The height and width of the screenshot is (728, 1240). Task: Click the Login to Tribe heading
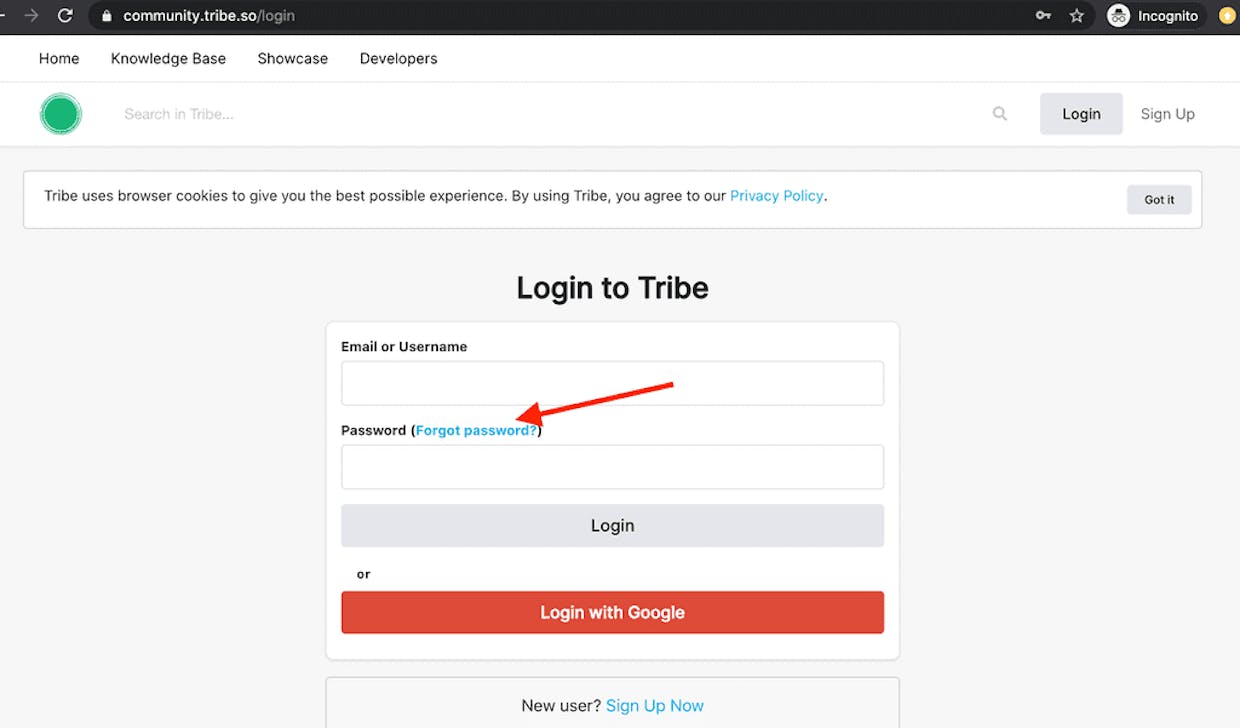tap(612, 288)
